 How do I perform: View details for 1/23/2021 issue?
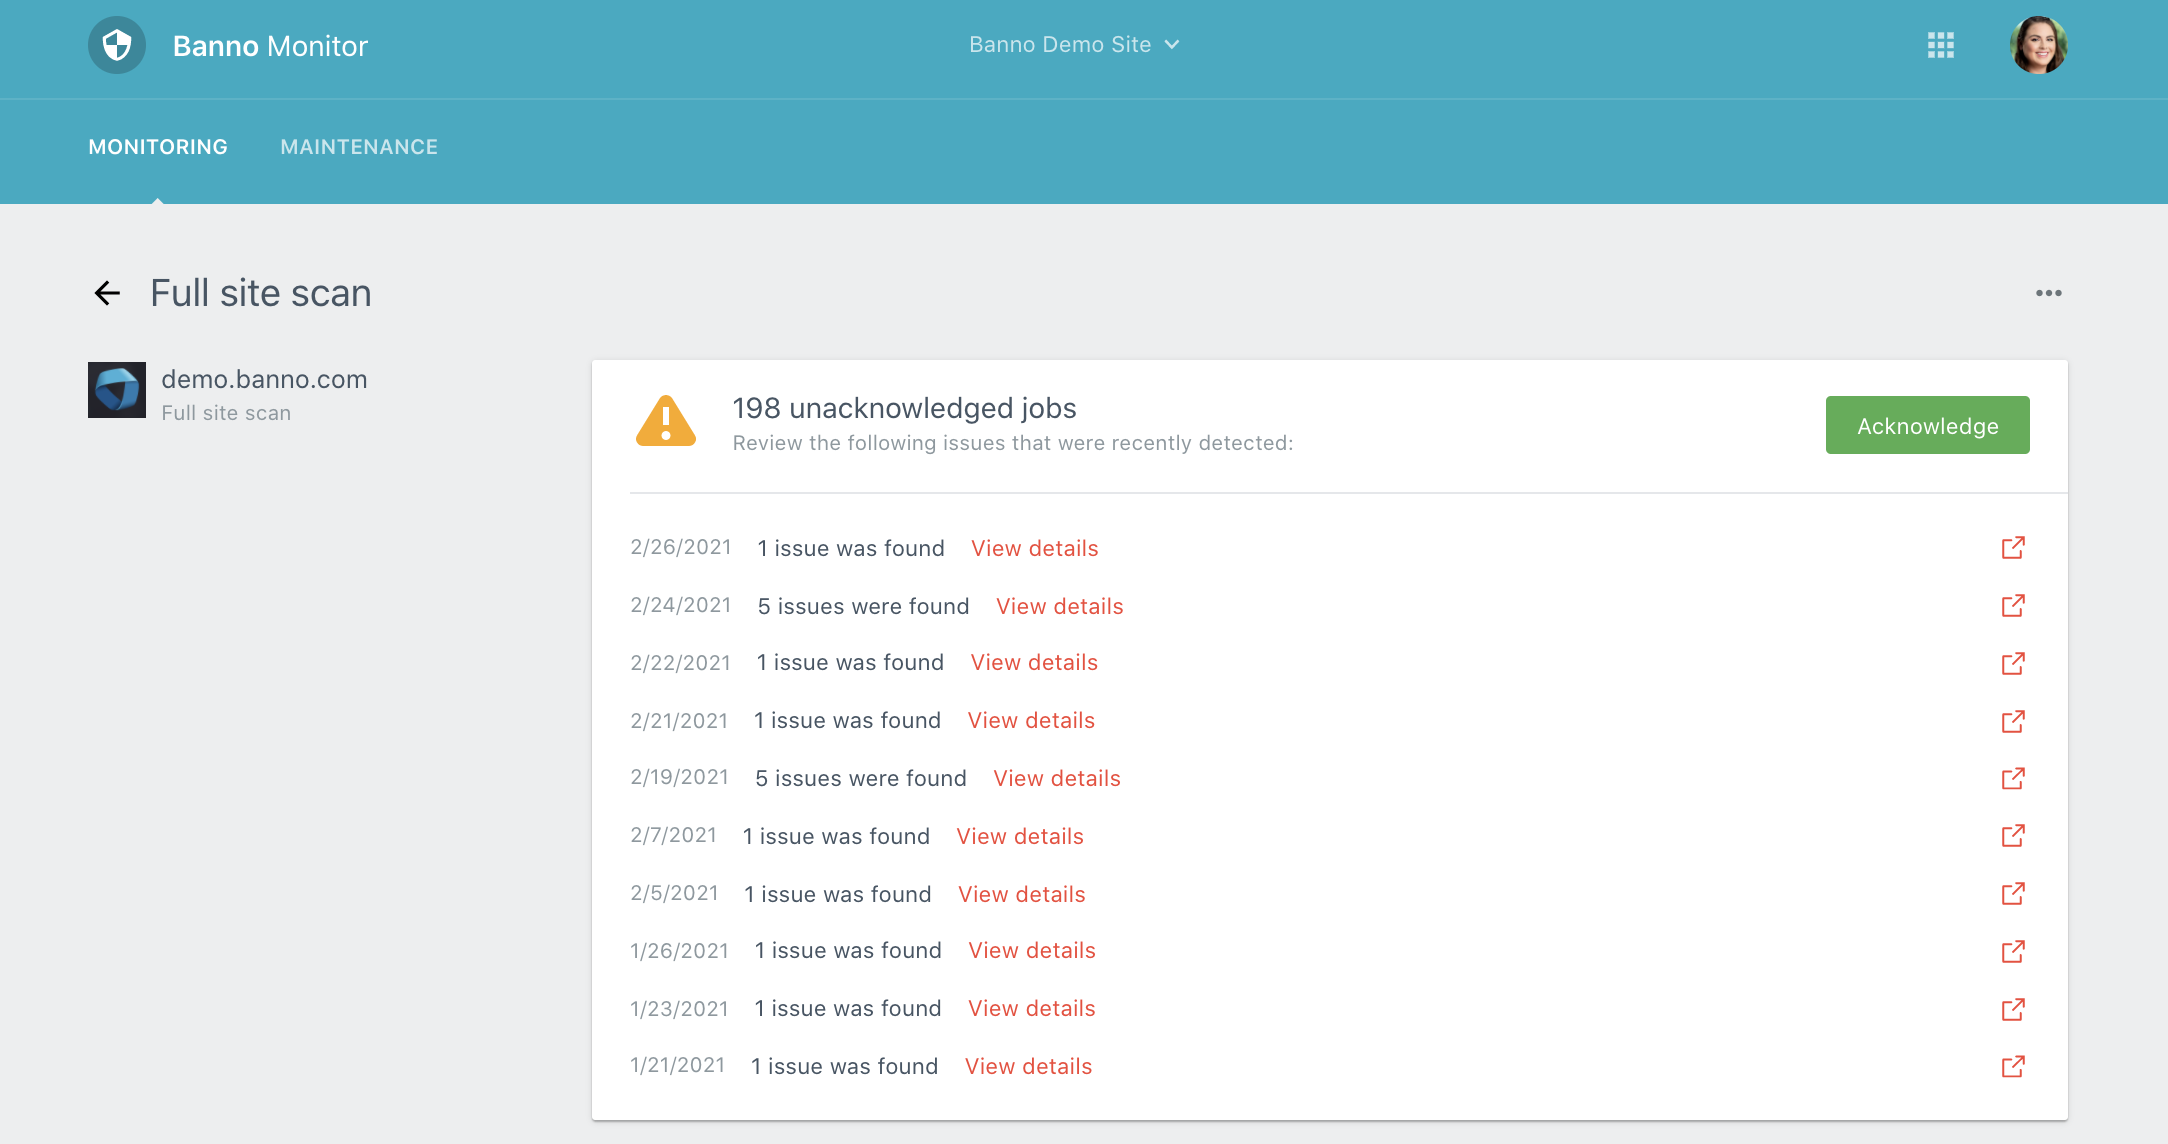(1031, 1009)
